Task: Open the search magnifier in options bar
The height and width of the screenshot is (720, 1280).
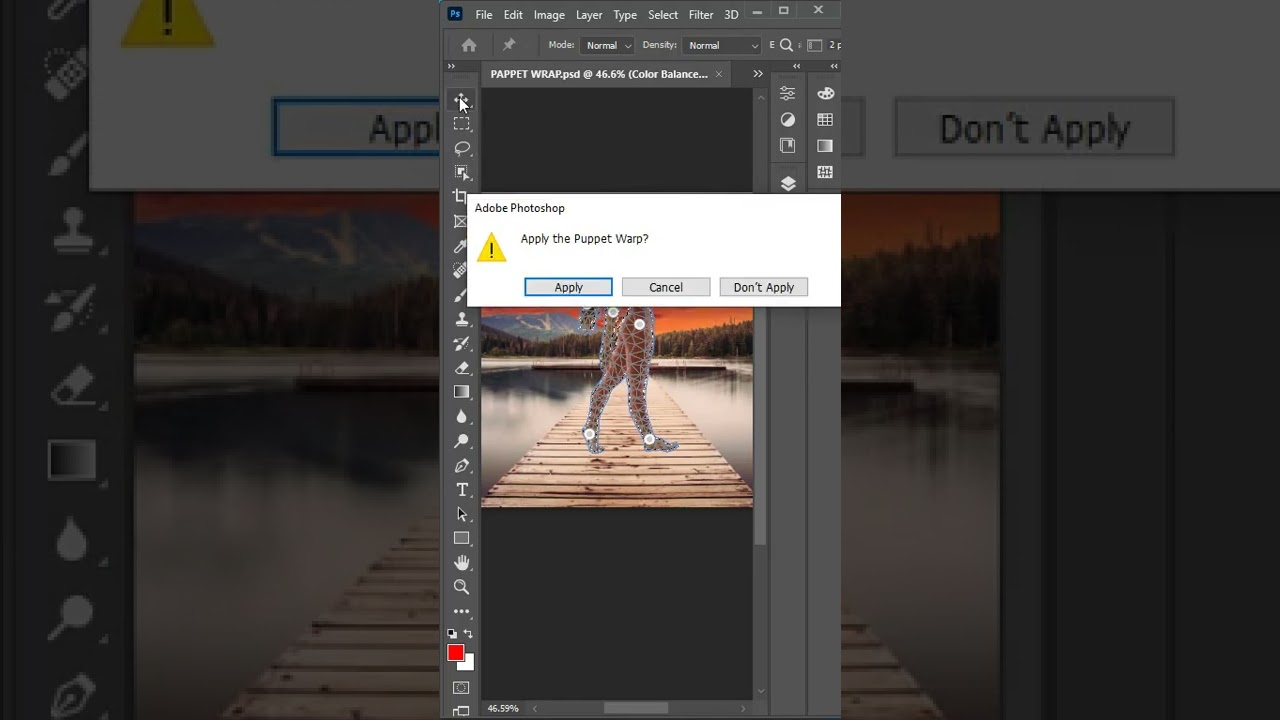Action: click(x=786, y=45)
